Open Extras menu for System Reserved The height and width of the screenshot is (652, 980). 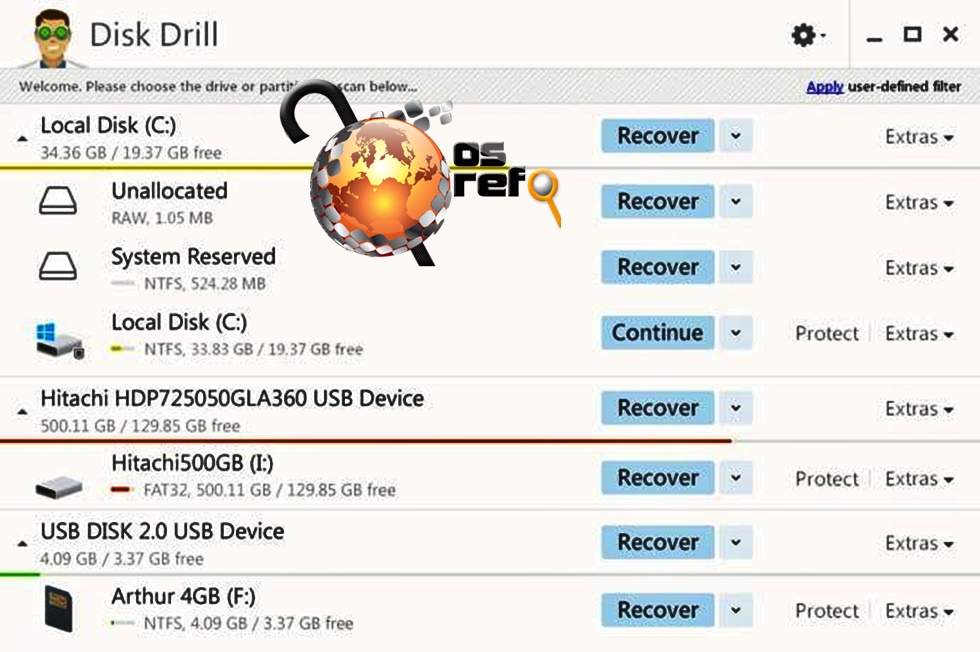[x=919, y=268]
